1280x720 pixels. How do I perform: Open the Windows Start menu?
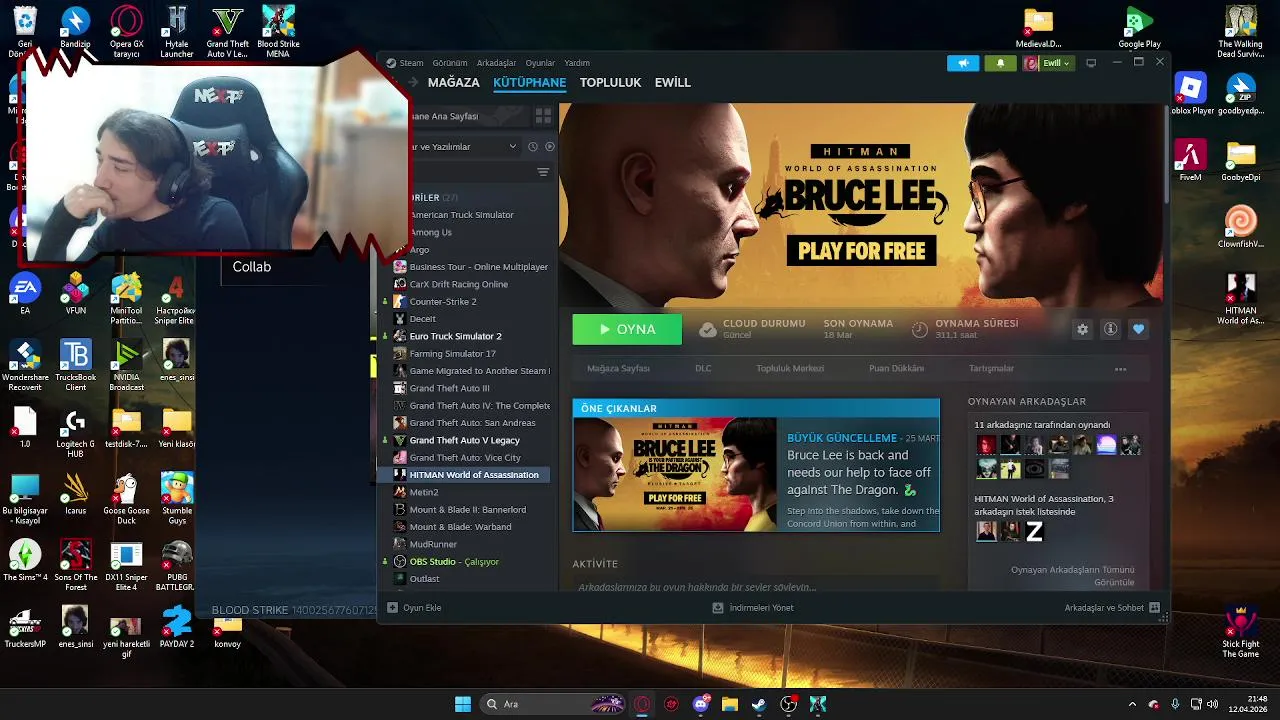(463, 704)
